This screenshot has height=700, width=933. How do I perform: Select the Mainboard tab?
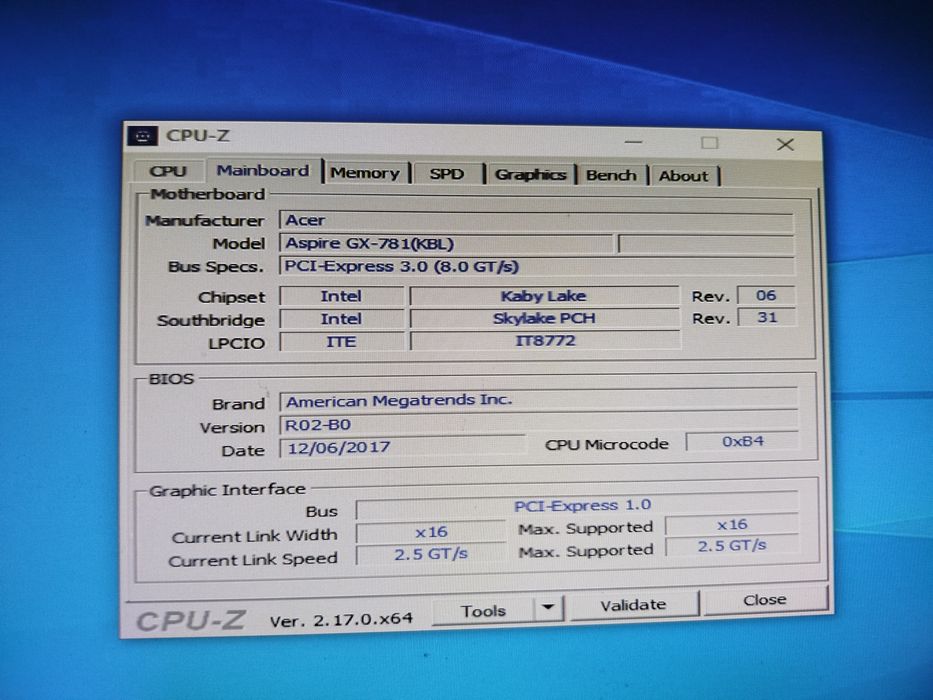[263, 171]
